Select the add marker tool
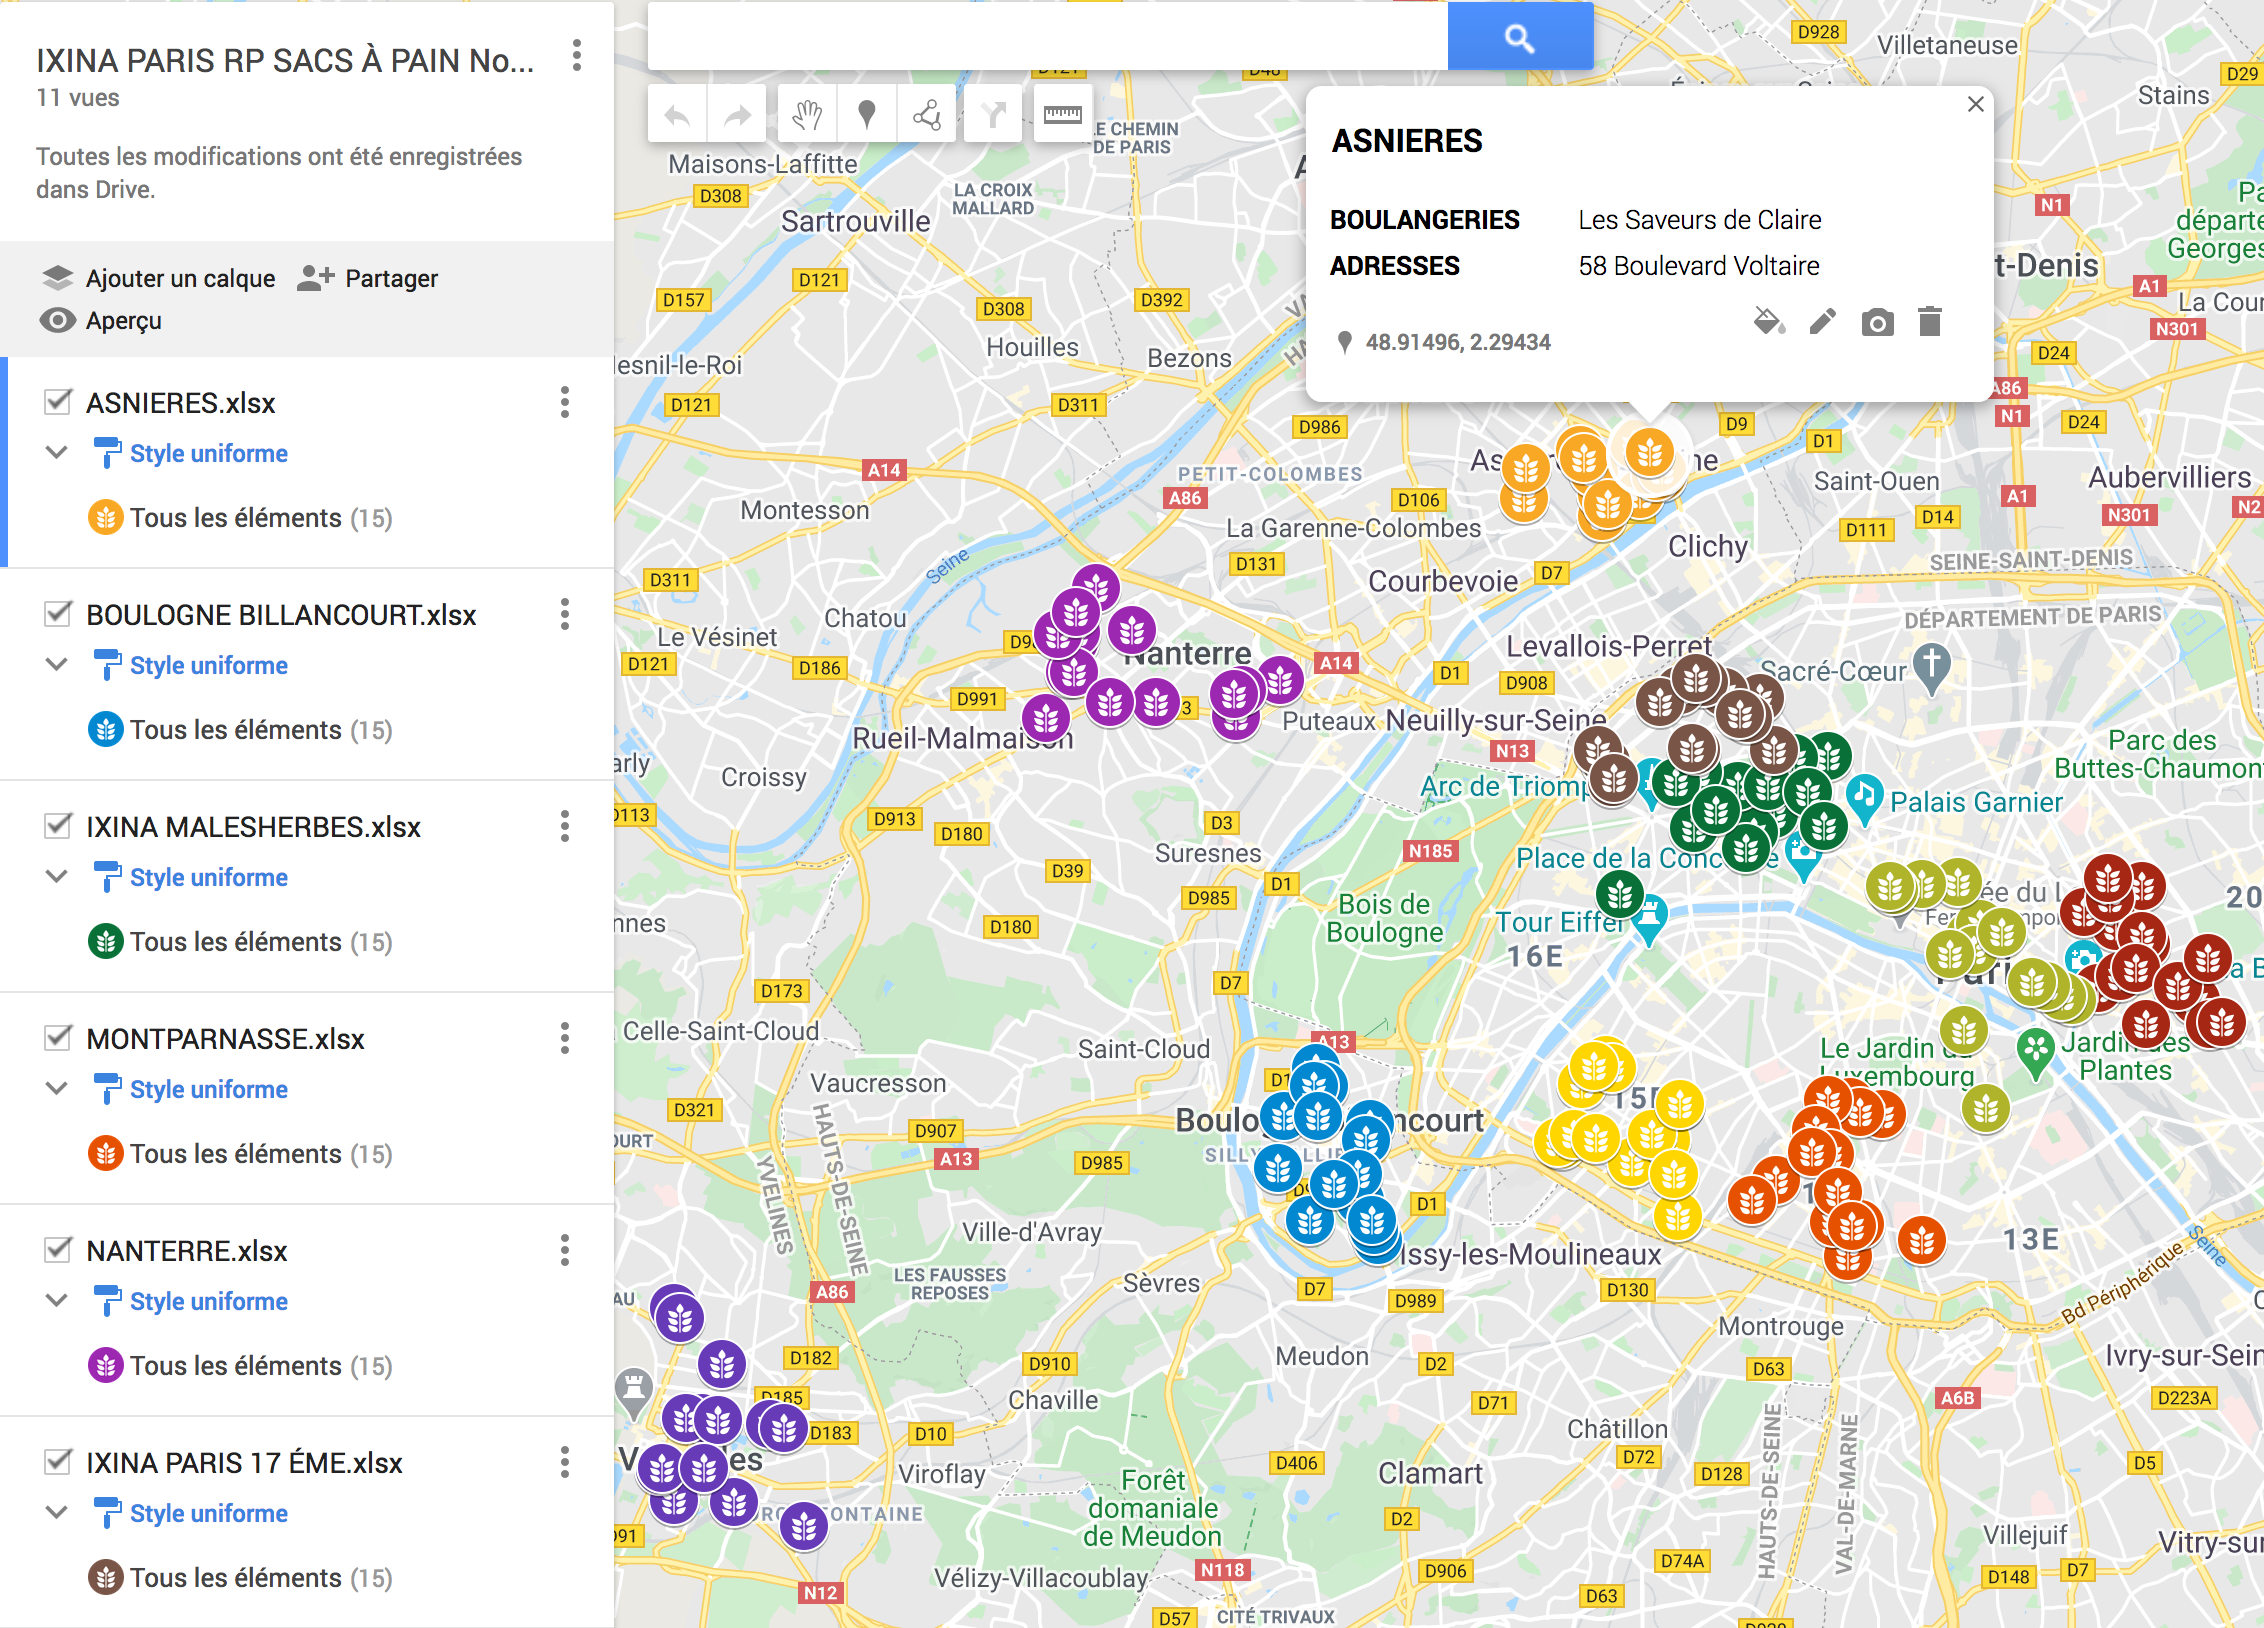2264x1628 pixels. tap(867, 116)
